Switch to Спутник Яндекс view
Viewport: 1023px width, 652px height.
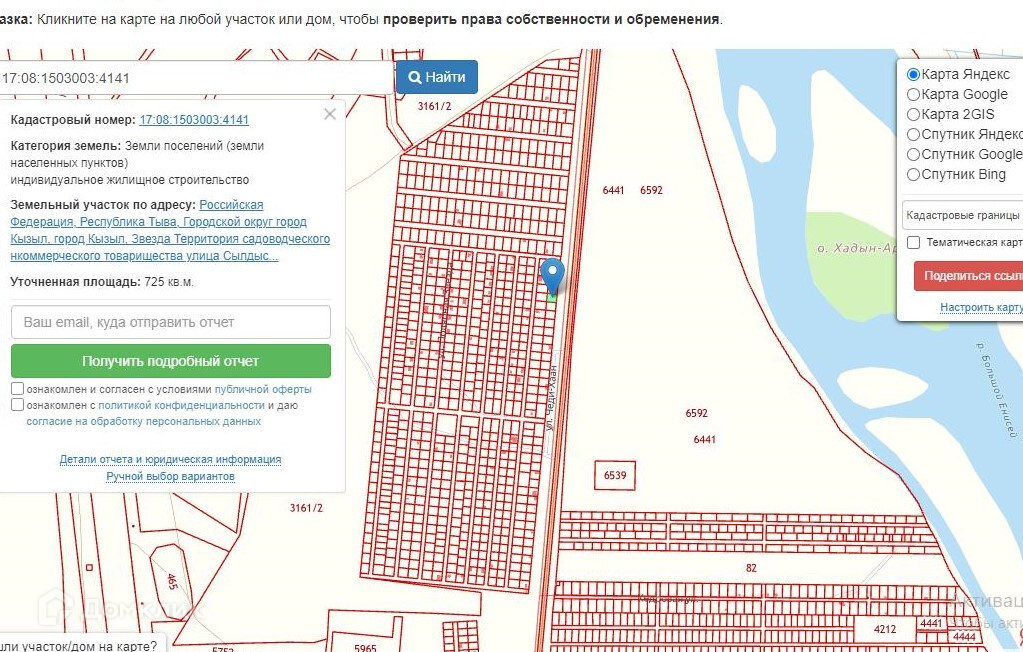(x=913, y=135)
